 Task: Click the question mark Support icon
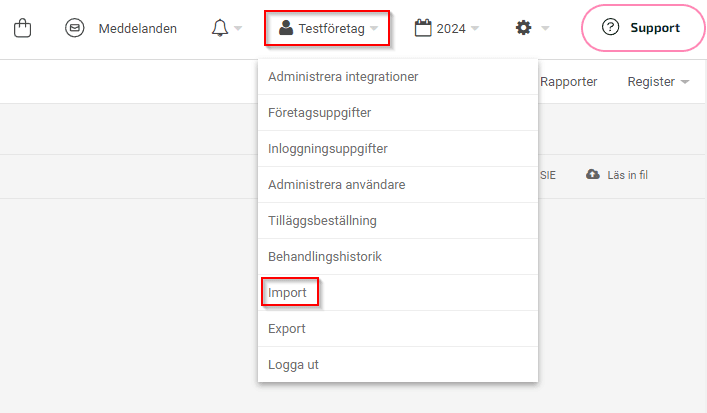(610, 28)
